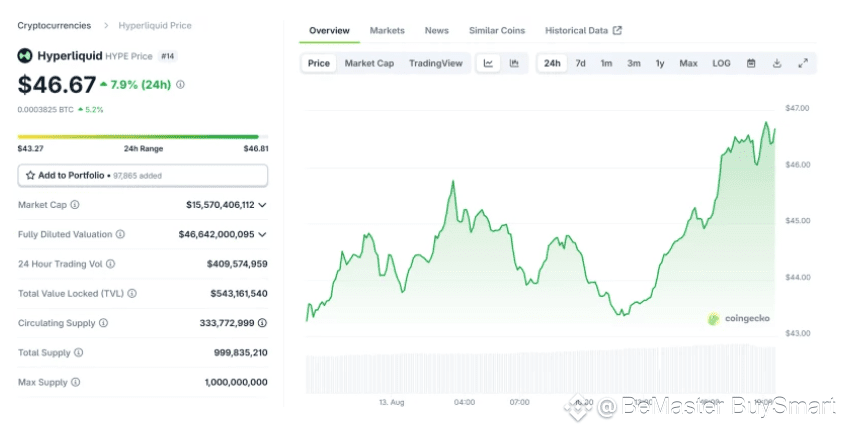Click Hyperliquid Price breadcrumb
The width and height of the screenshot is (843, 433).
(155, 25)
